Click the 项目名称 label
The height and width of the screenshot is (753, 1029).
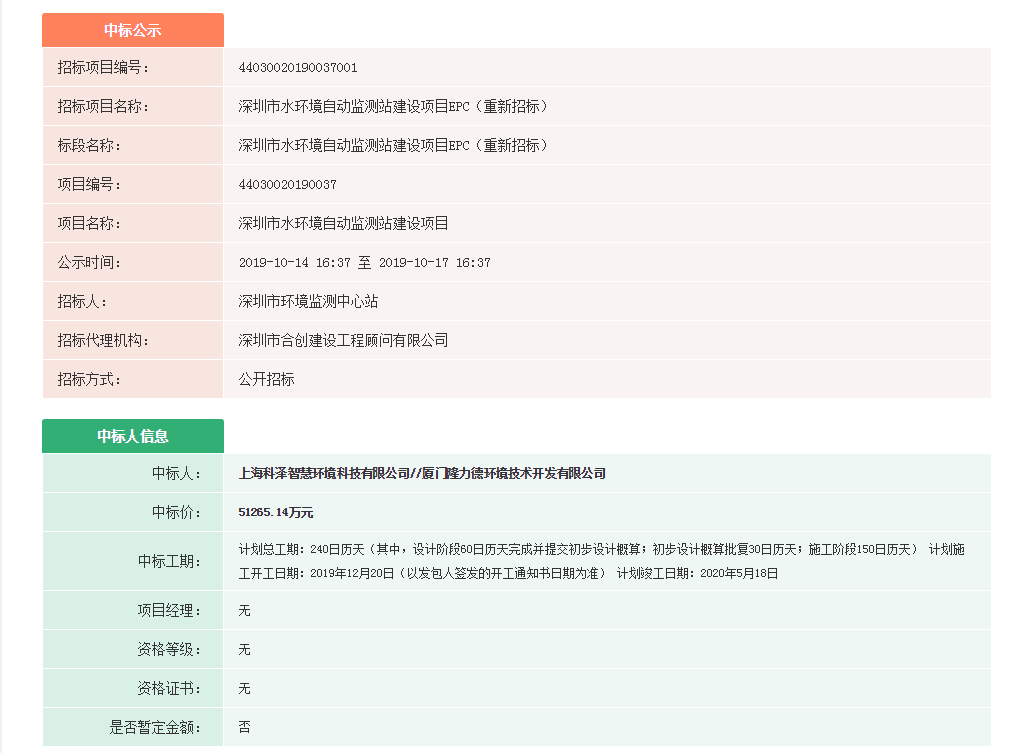coord(89,223)
